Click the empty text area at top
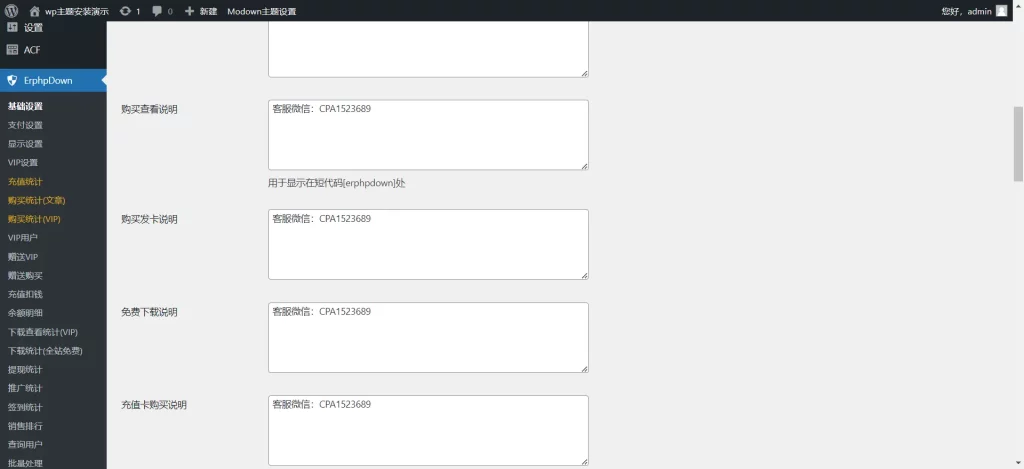 pos(428,49)
